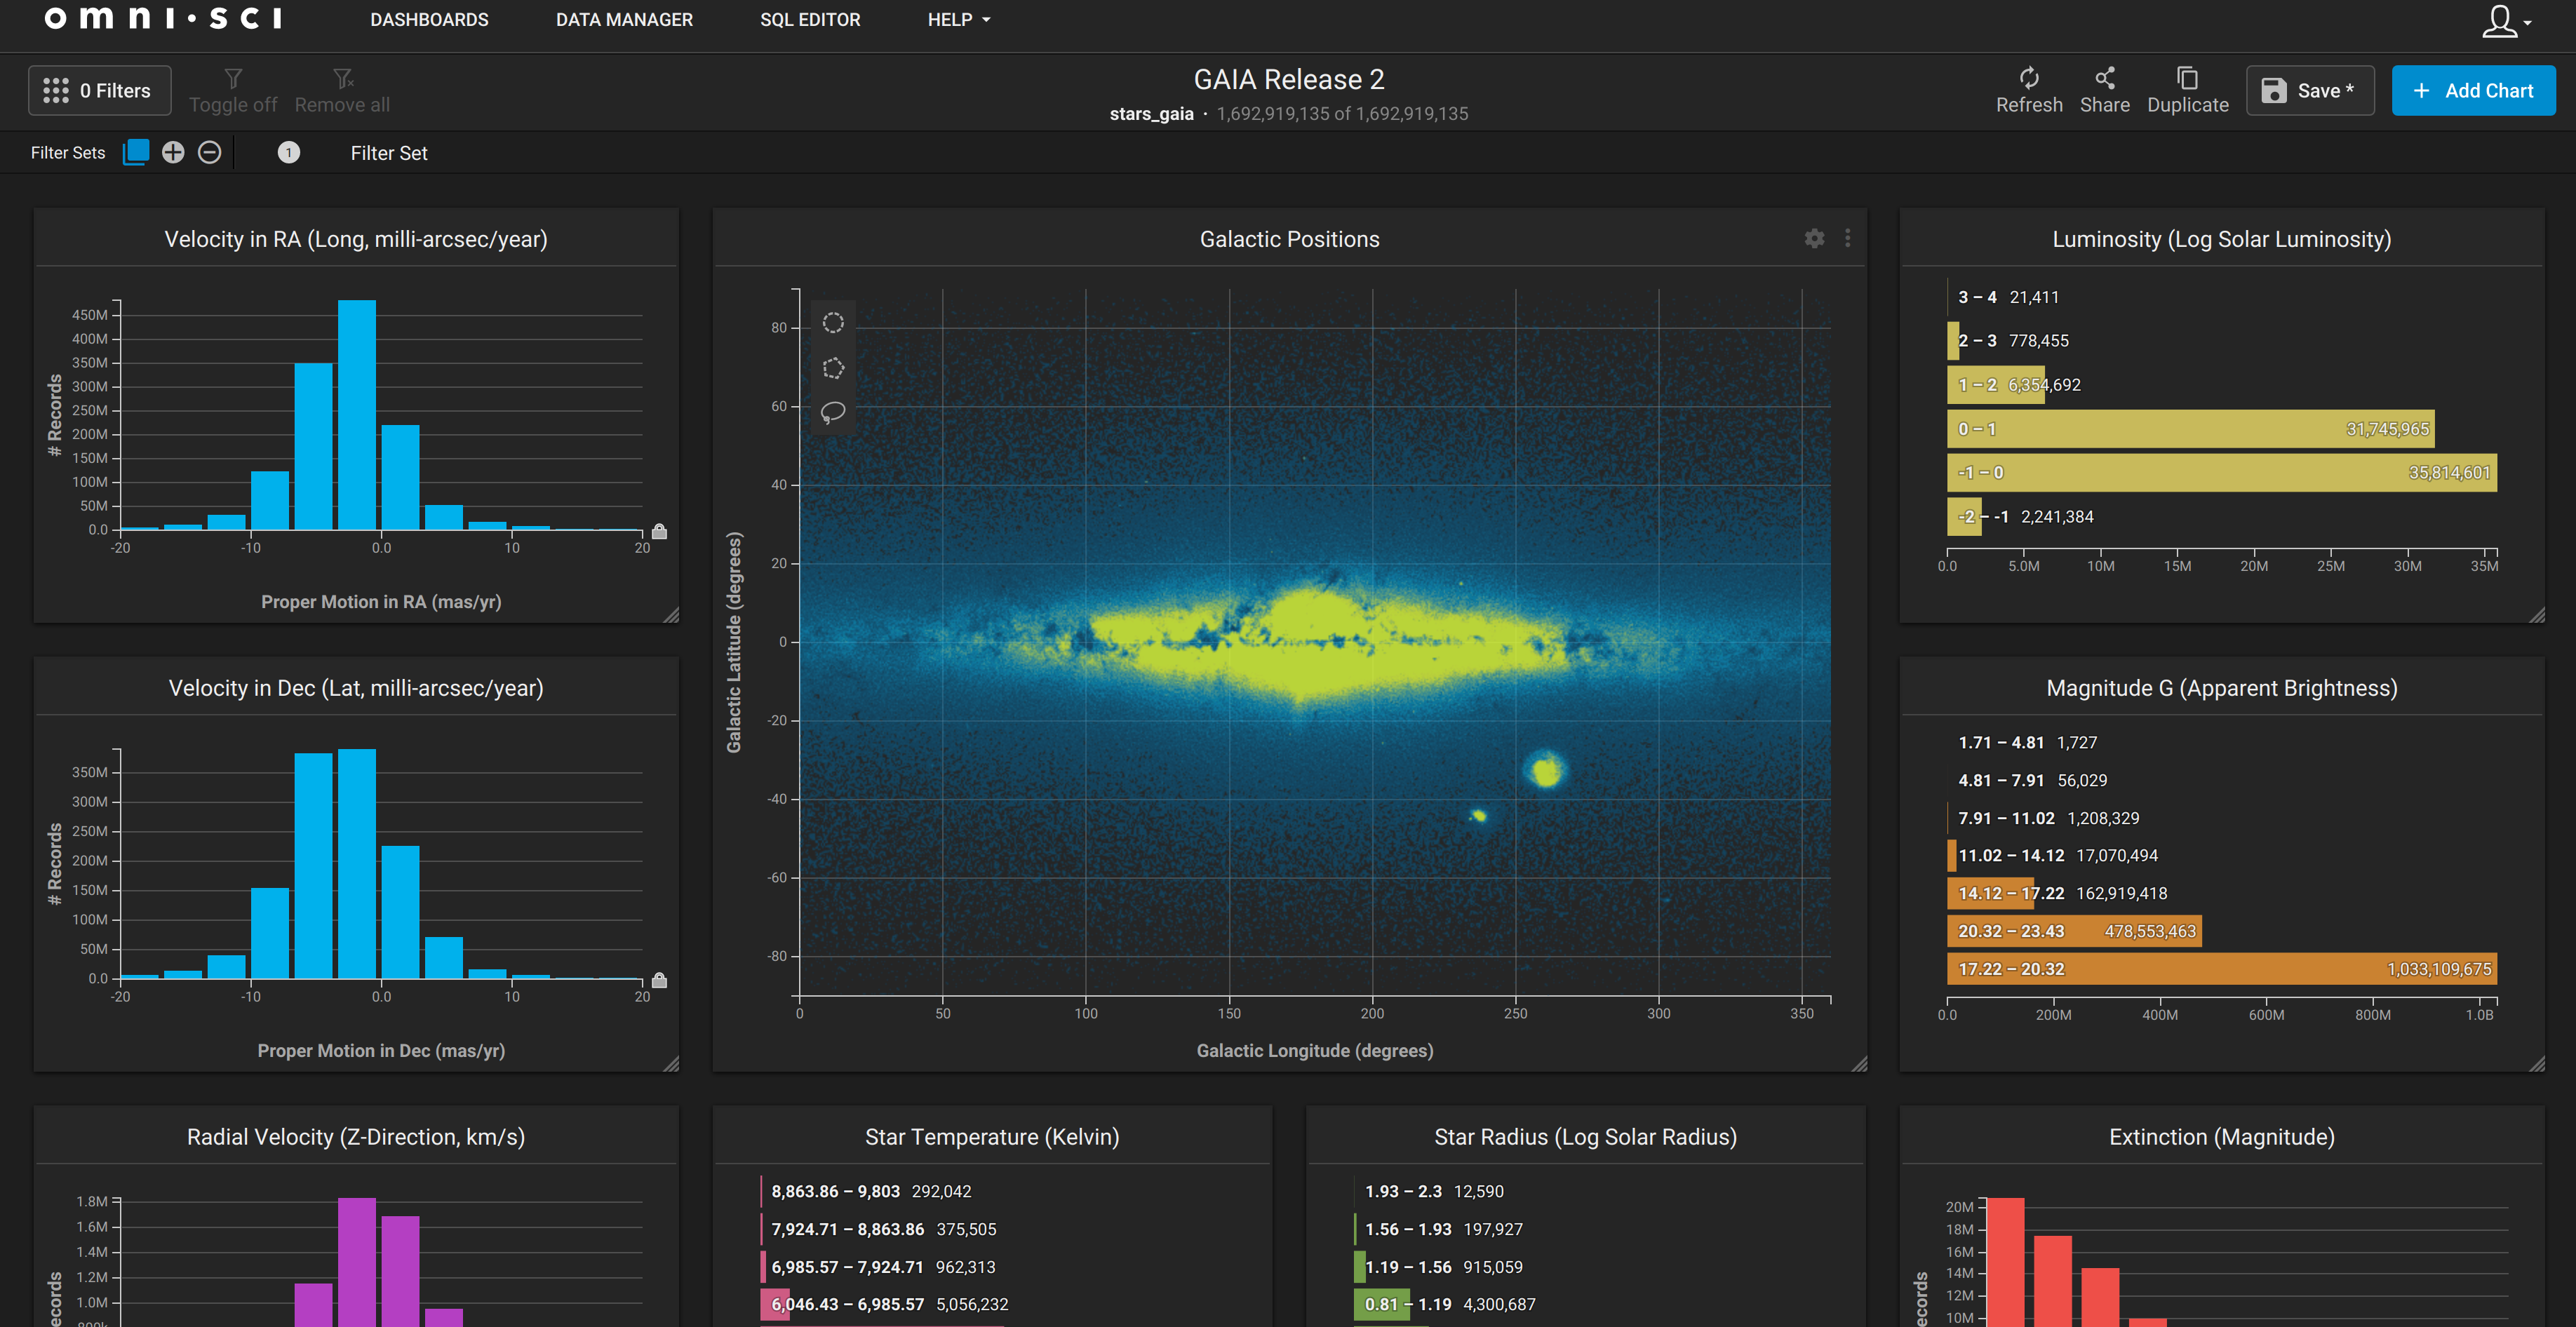Remove a filter set with minus icon
The image size is (2576, 1327).
click(x=209, y=152)
